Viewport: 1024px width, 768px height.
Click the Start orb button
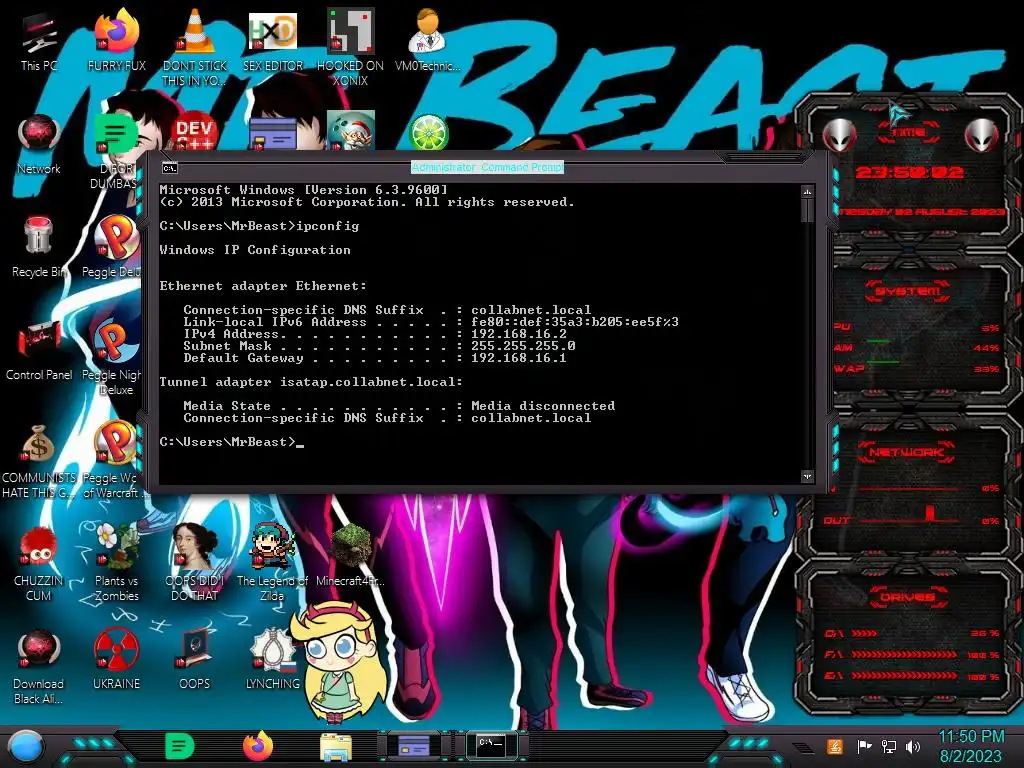tap(26, 748)
